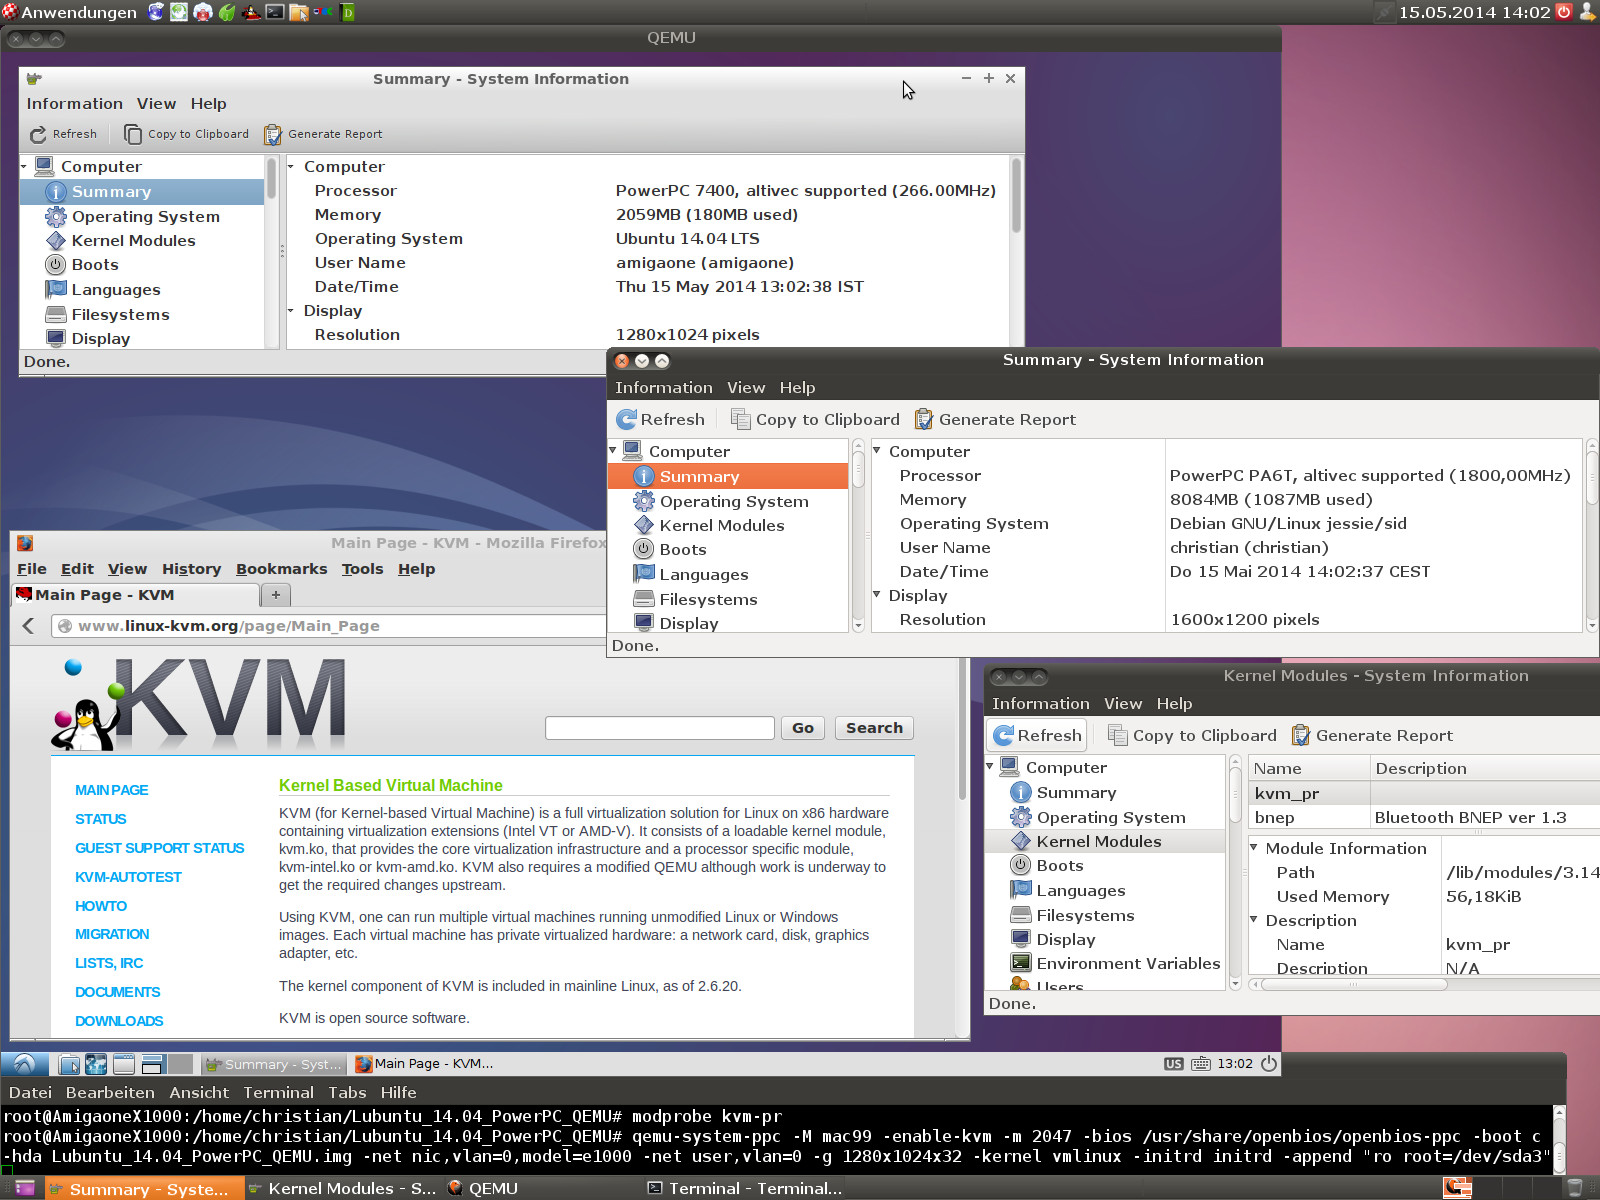Click the QEMU guest sidebar vertical scrollbar
This screenshot has width=1600, height=1200.
point(271,180)
